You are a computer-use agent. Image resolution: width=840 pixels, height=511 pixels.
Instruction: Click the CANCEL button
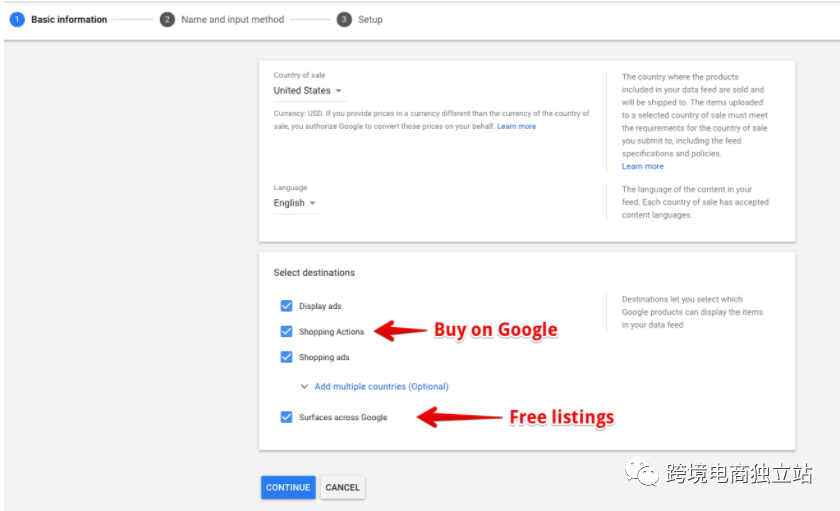click(343, 487)
